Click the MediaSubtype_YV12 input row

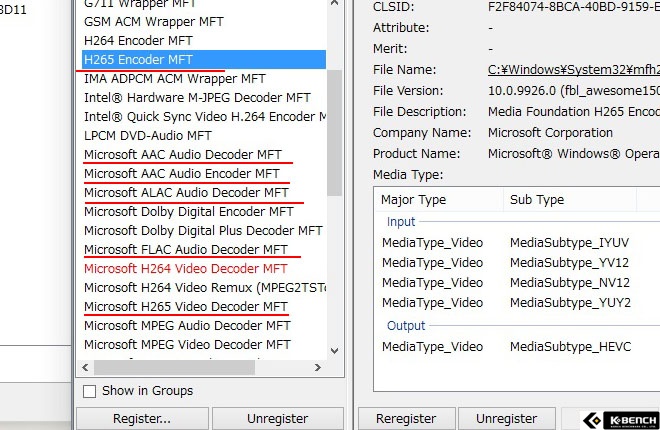[517, 263]
